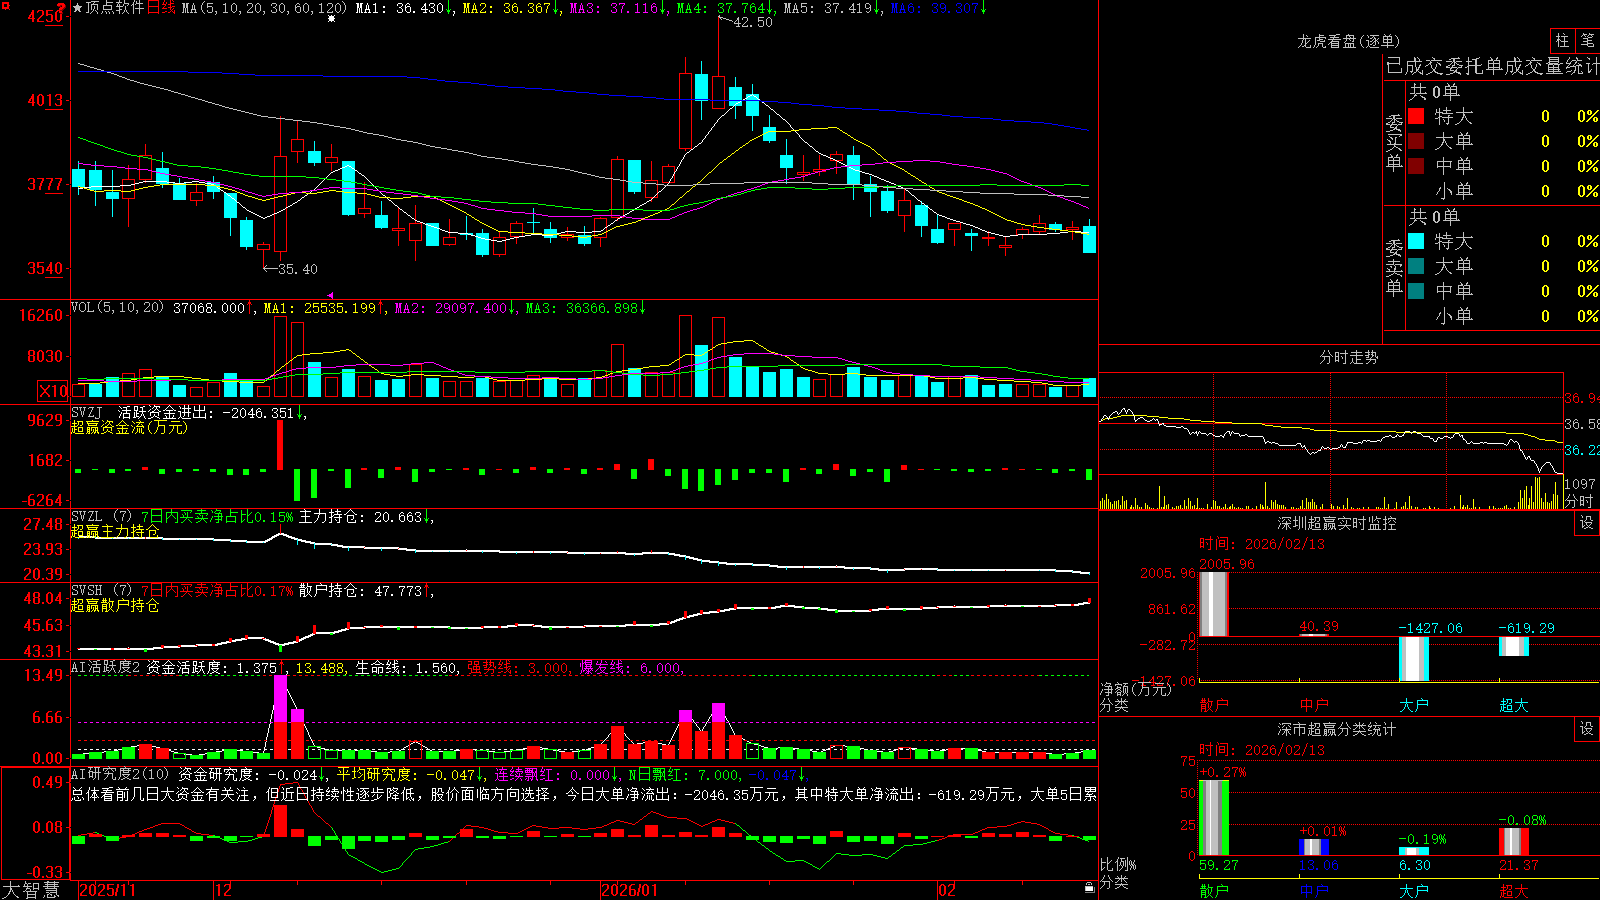Click the 7日内买卖净占比0.15% label
The height and width of the screenshot is (900, 1600).
point(217,517)
